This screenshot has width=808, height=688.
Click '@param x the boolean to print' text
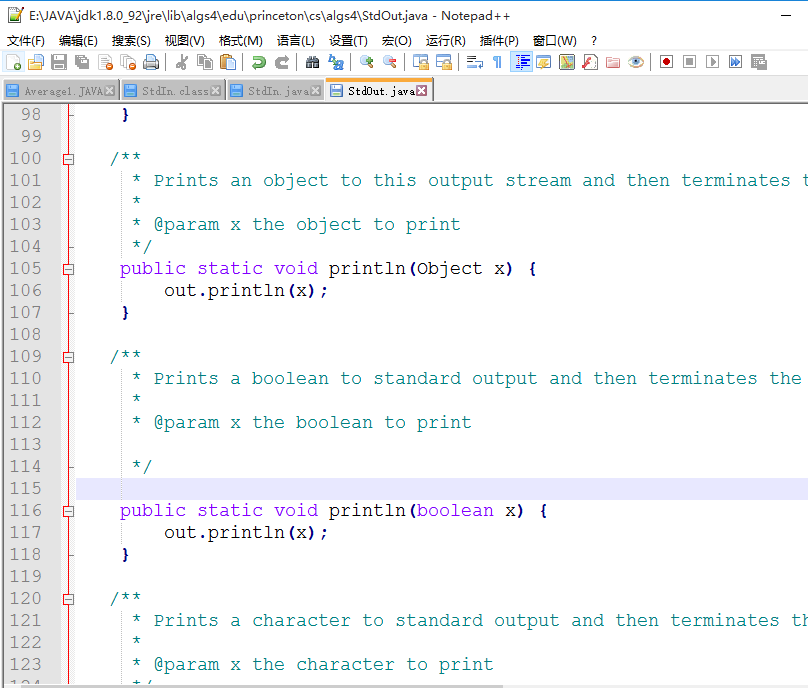pos(312,423)
